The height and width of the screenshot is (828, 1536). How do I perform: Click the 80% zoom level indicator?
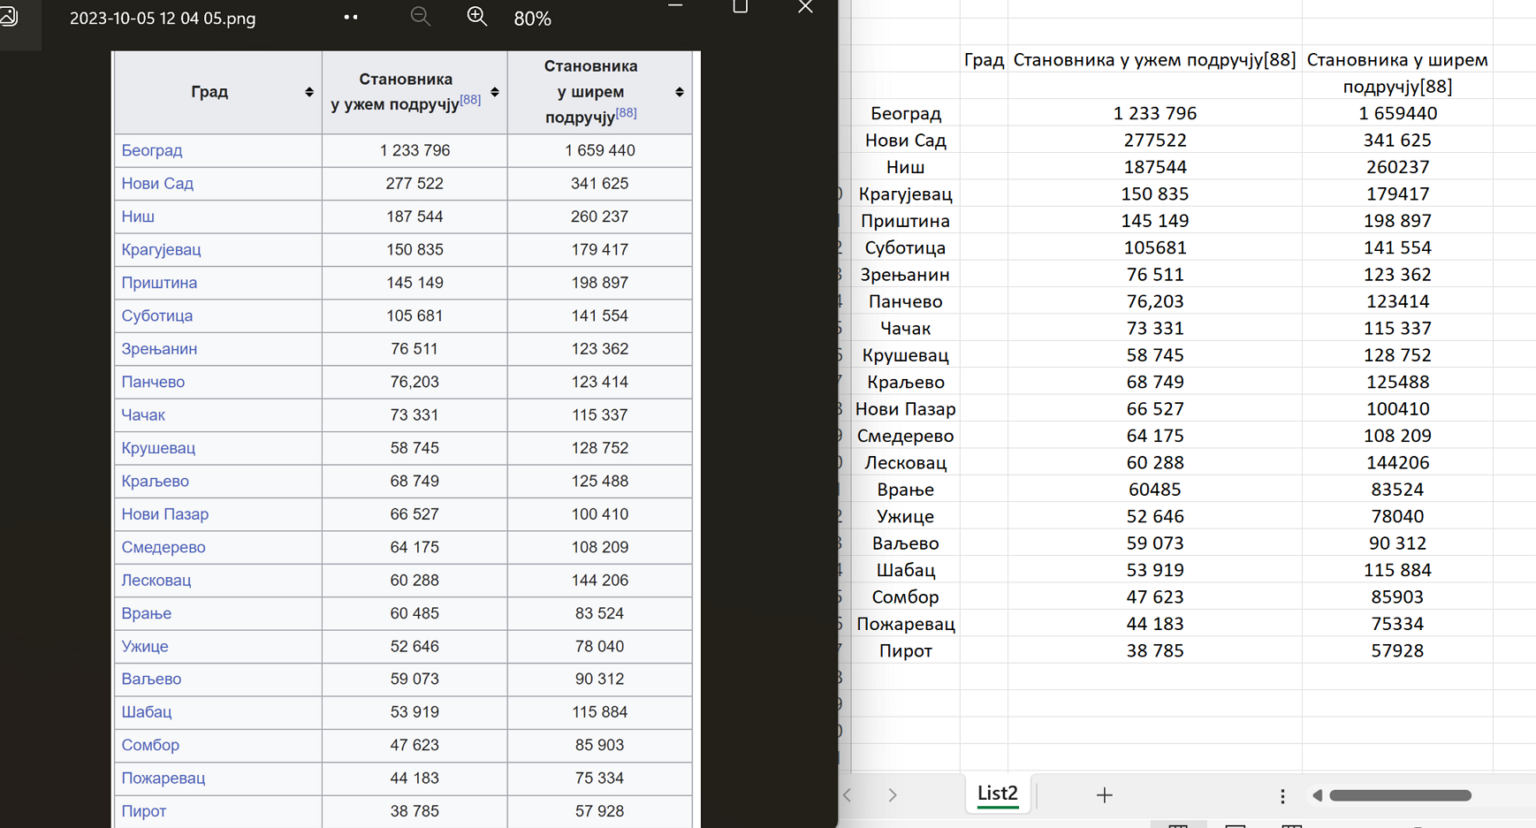[x=532, y=19]
